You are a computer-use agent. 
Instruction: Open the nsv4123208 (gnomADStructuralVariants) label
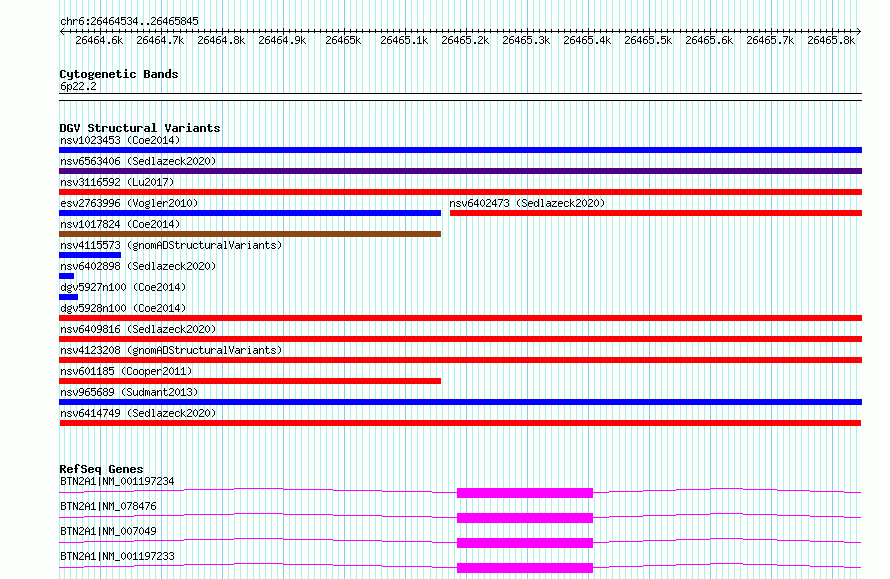click(x=171, y=350)
